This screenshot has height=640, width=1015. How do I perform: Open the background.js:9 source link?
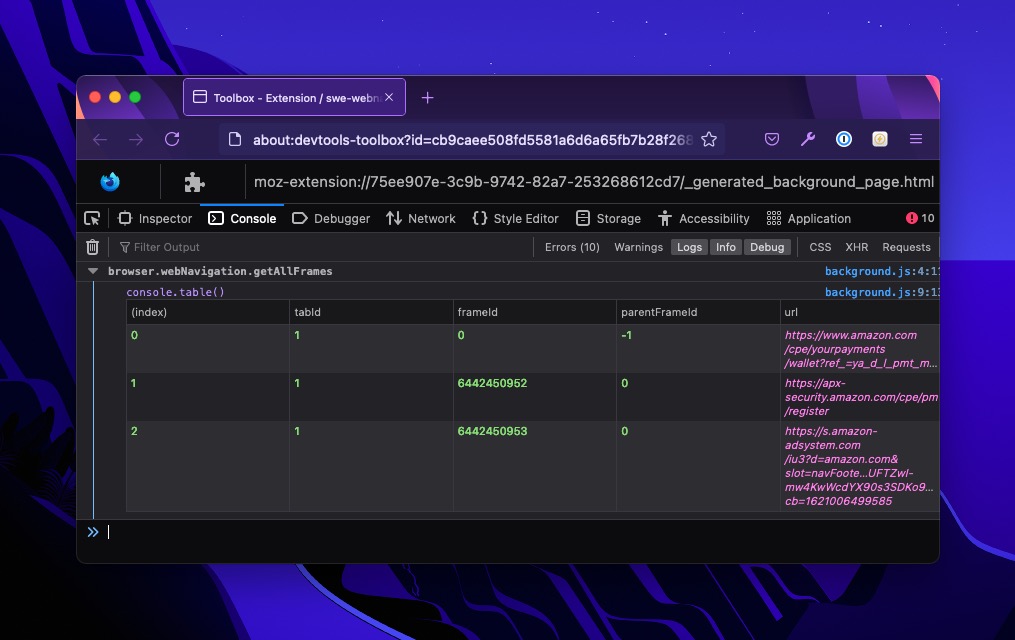coord(882,292)
